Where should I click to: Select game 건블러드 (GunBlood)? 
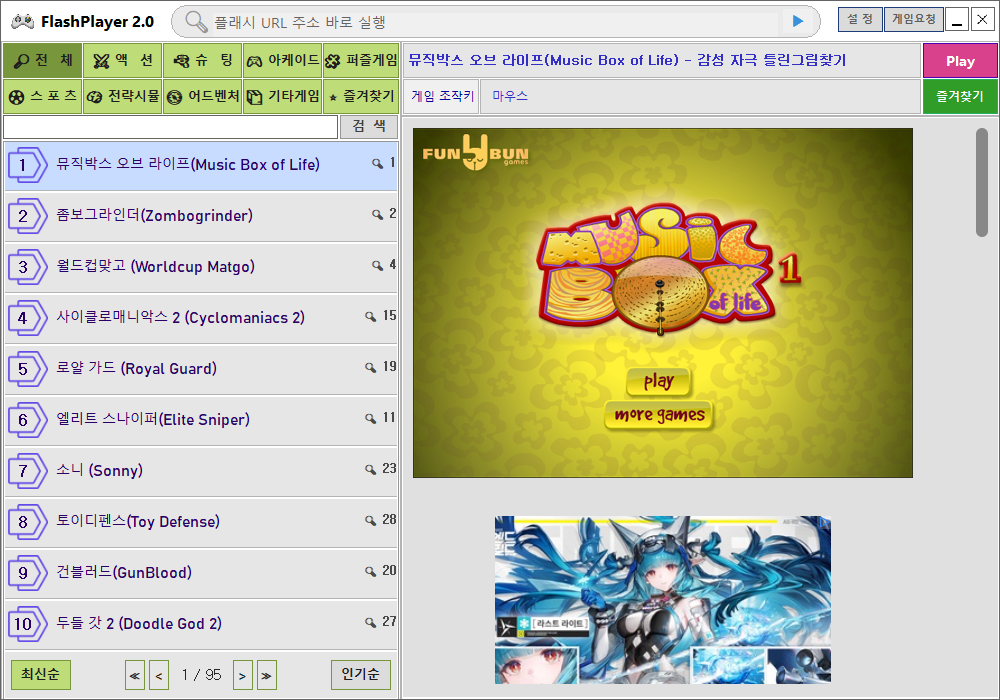point(201,573)
